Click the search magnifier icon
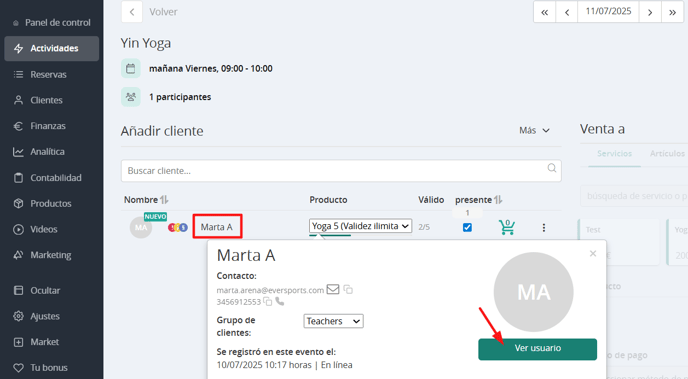 pyautogui.click(x=552, y=168)
